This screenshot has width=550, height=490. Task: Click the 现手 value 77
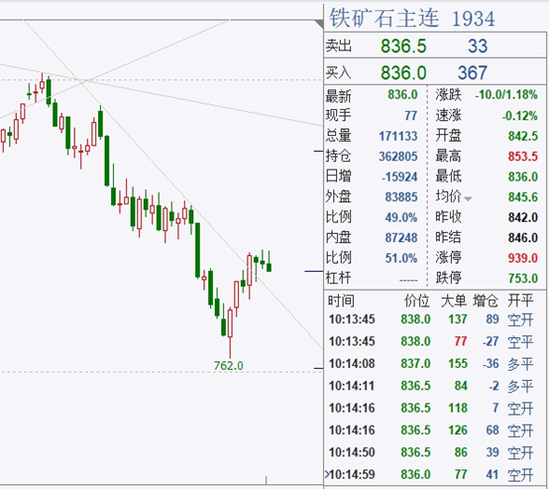tap(411, 115)
